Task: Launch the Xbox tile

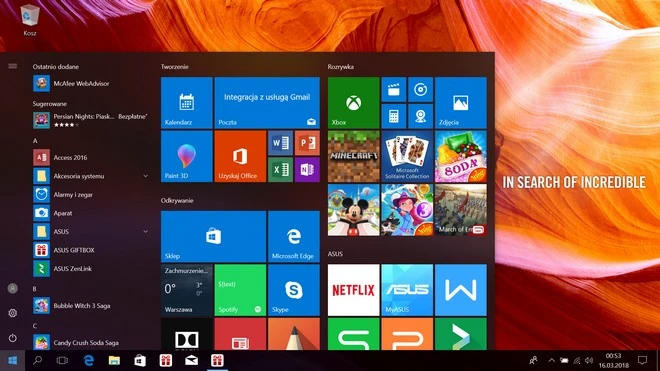Action: click(354, 103)
